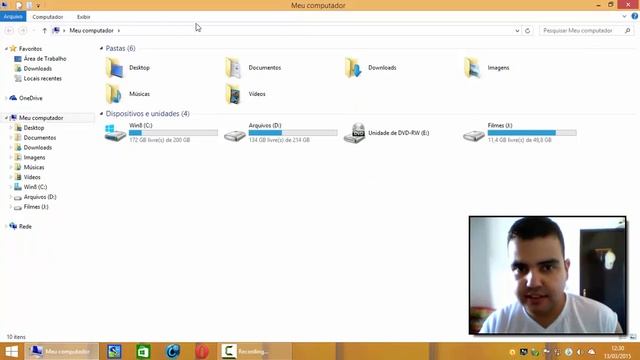Open the Arquivo menu tab
The width and height of the screenshot is (640, 360).
pyautogui.click(x=13, y=17)
